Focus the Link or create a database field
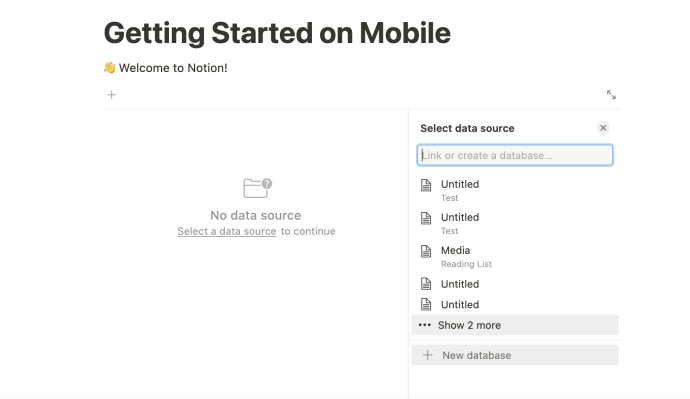 pyautogui.click(x=515, y=155)
